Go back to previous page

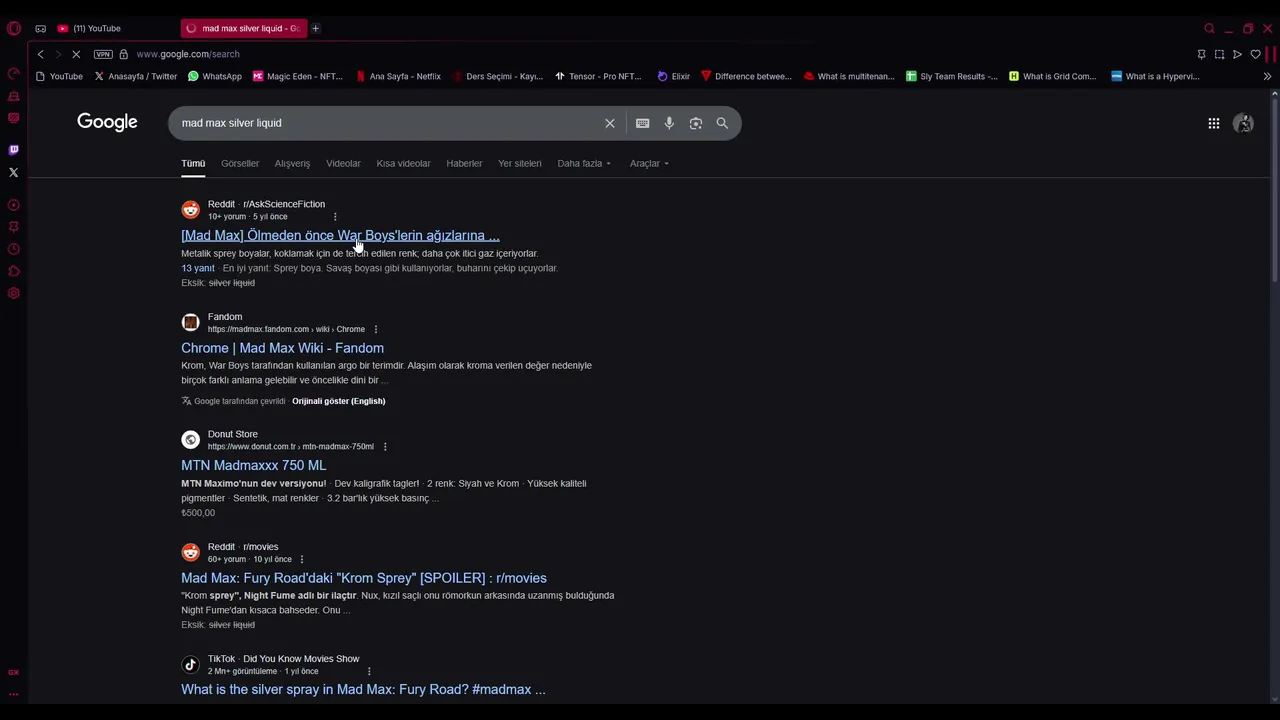(x=40, y=54)
